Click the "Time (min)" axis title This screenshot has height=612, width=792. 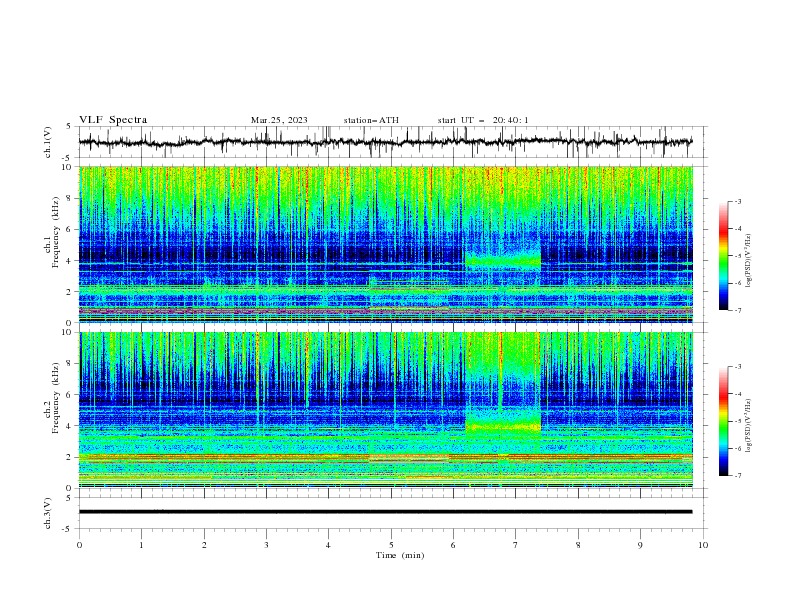(400, 555)
